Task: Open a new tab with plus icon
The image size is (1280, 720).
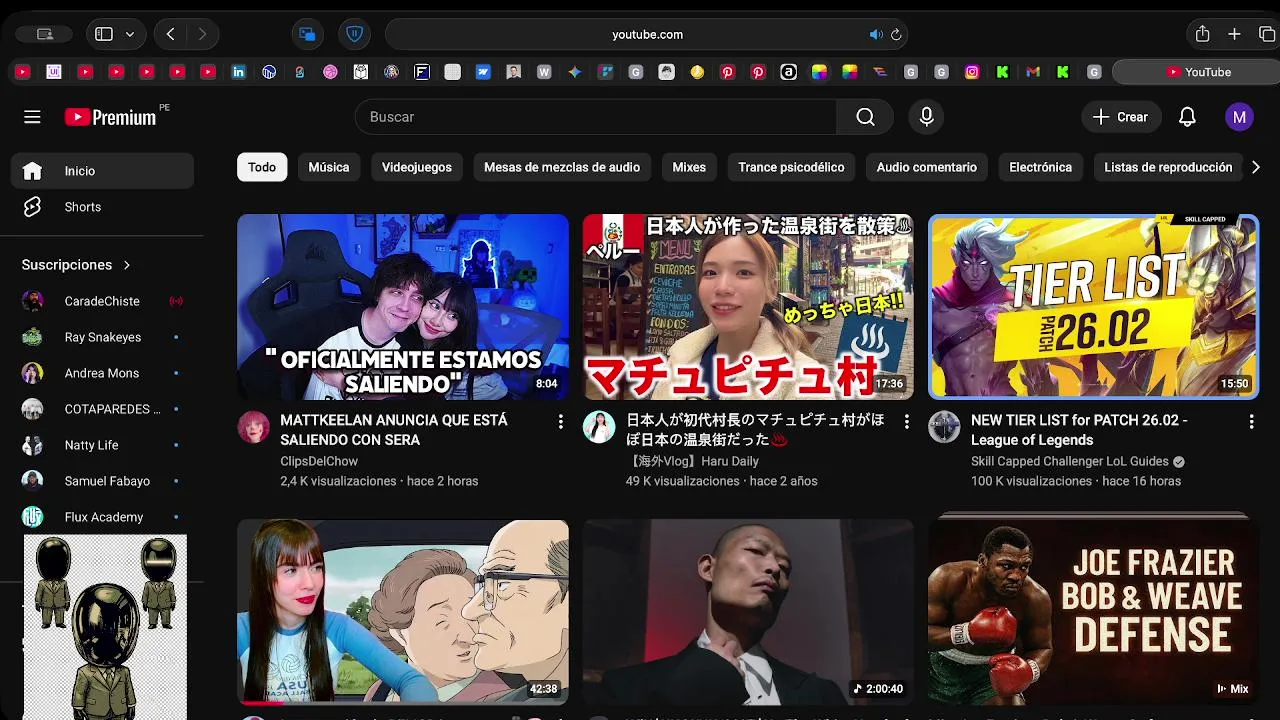Action: 1234,34
